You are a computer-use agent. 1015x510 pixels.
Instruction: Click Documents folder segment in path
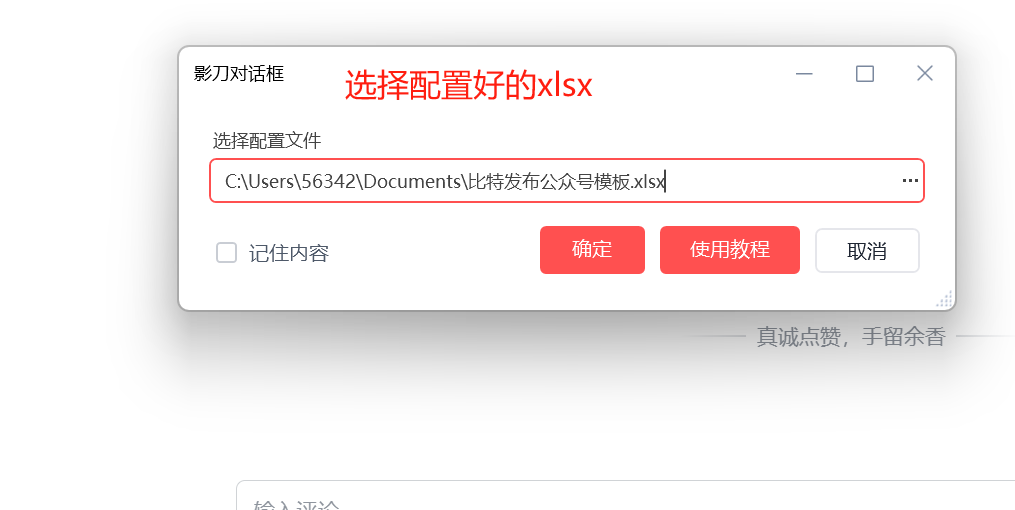click(x=412, y=181)
